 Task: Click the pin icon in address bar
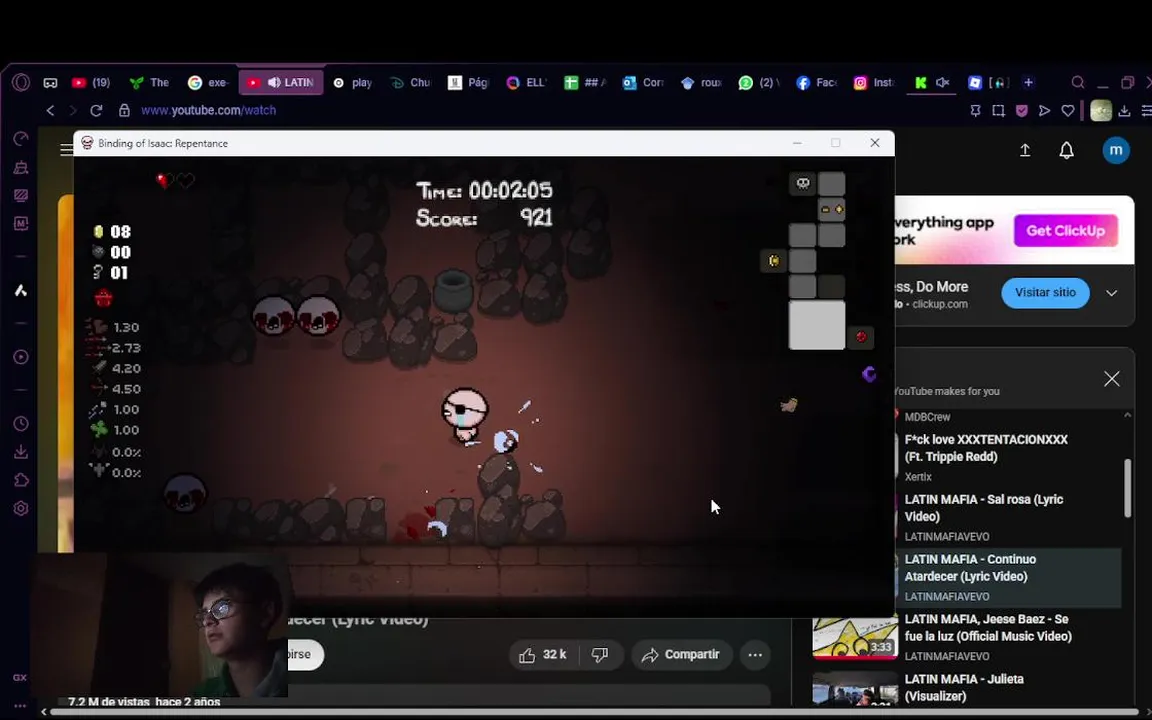[975, 111]
